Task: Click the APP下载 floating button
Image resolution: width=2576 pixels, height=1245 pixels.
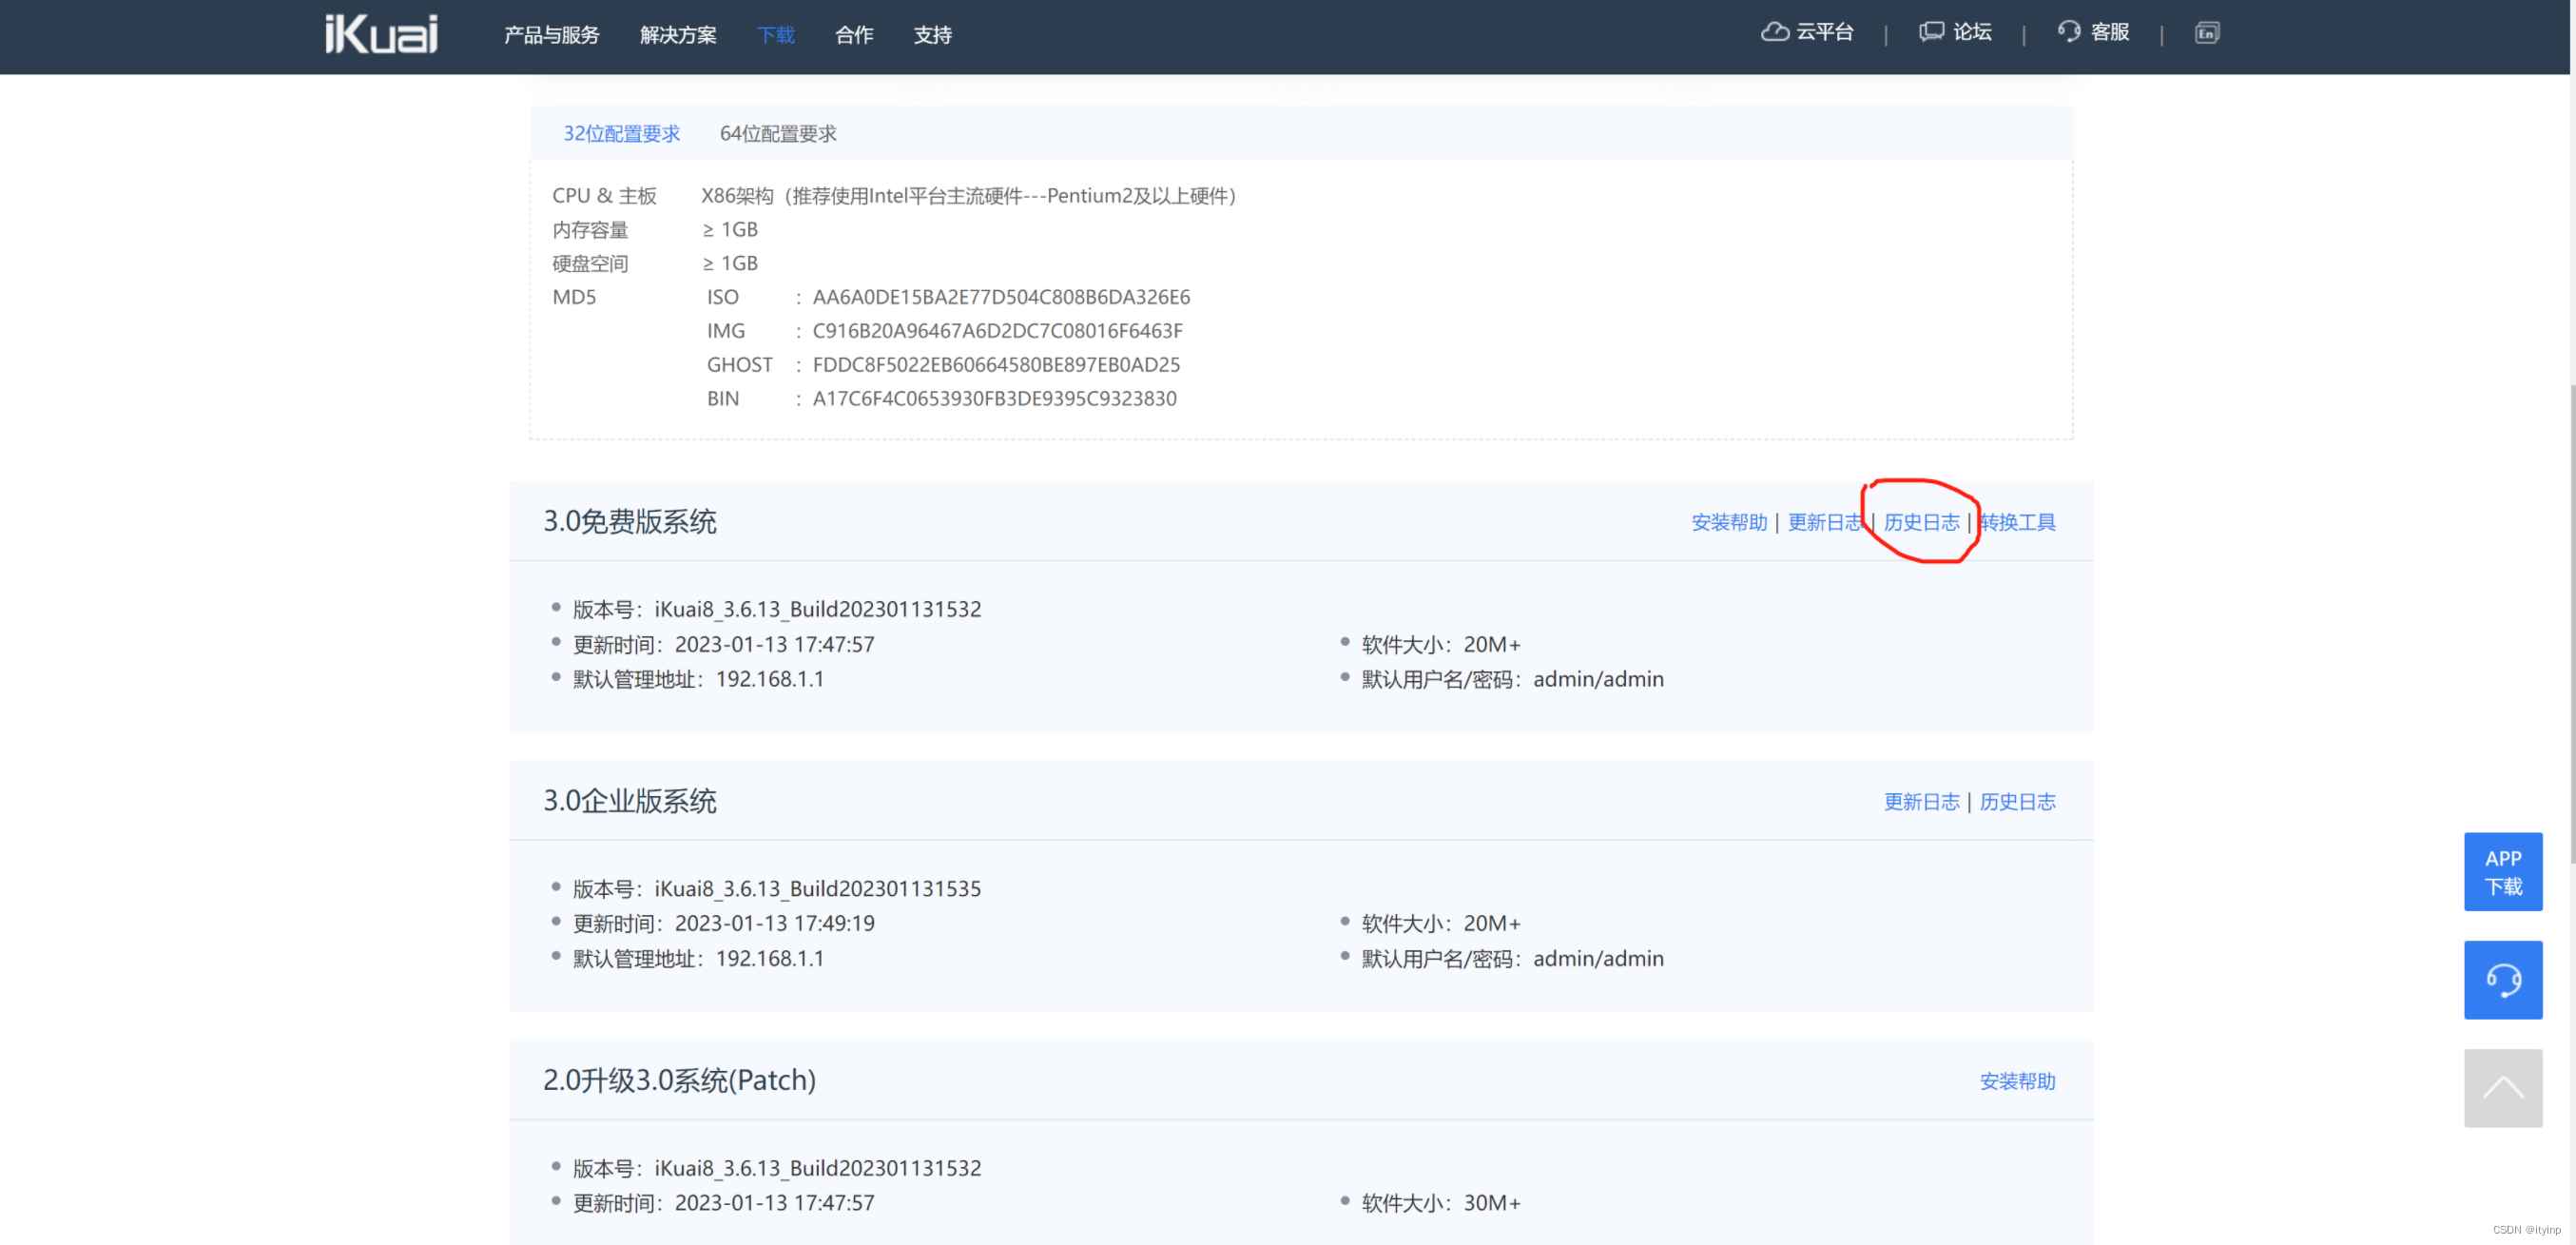Action: pyautogui.click(x=2504, y=871)
